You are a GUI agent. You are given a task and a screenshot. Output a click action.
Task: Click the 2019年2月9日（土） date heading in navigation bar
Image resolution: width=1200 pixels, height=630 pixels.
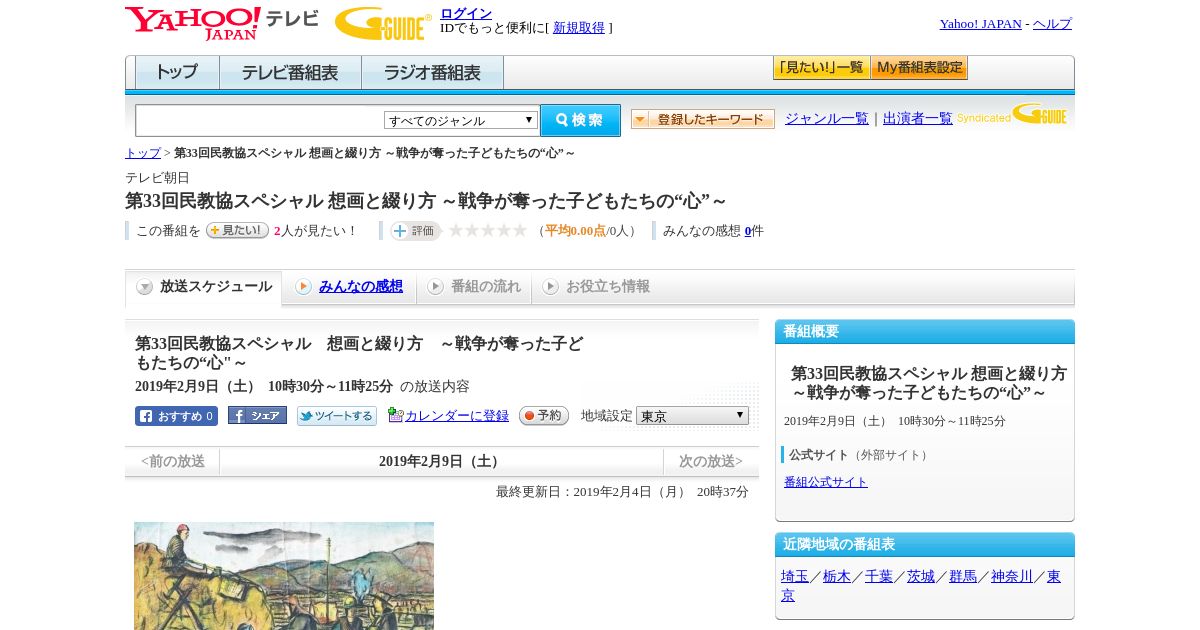tap(441, 461)
